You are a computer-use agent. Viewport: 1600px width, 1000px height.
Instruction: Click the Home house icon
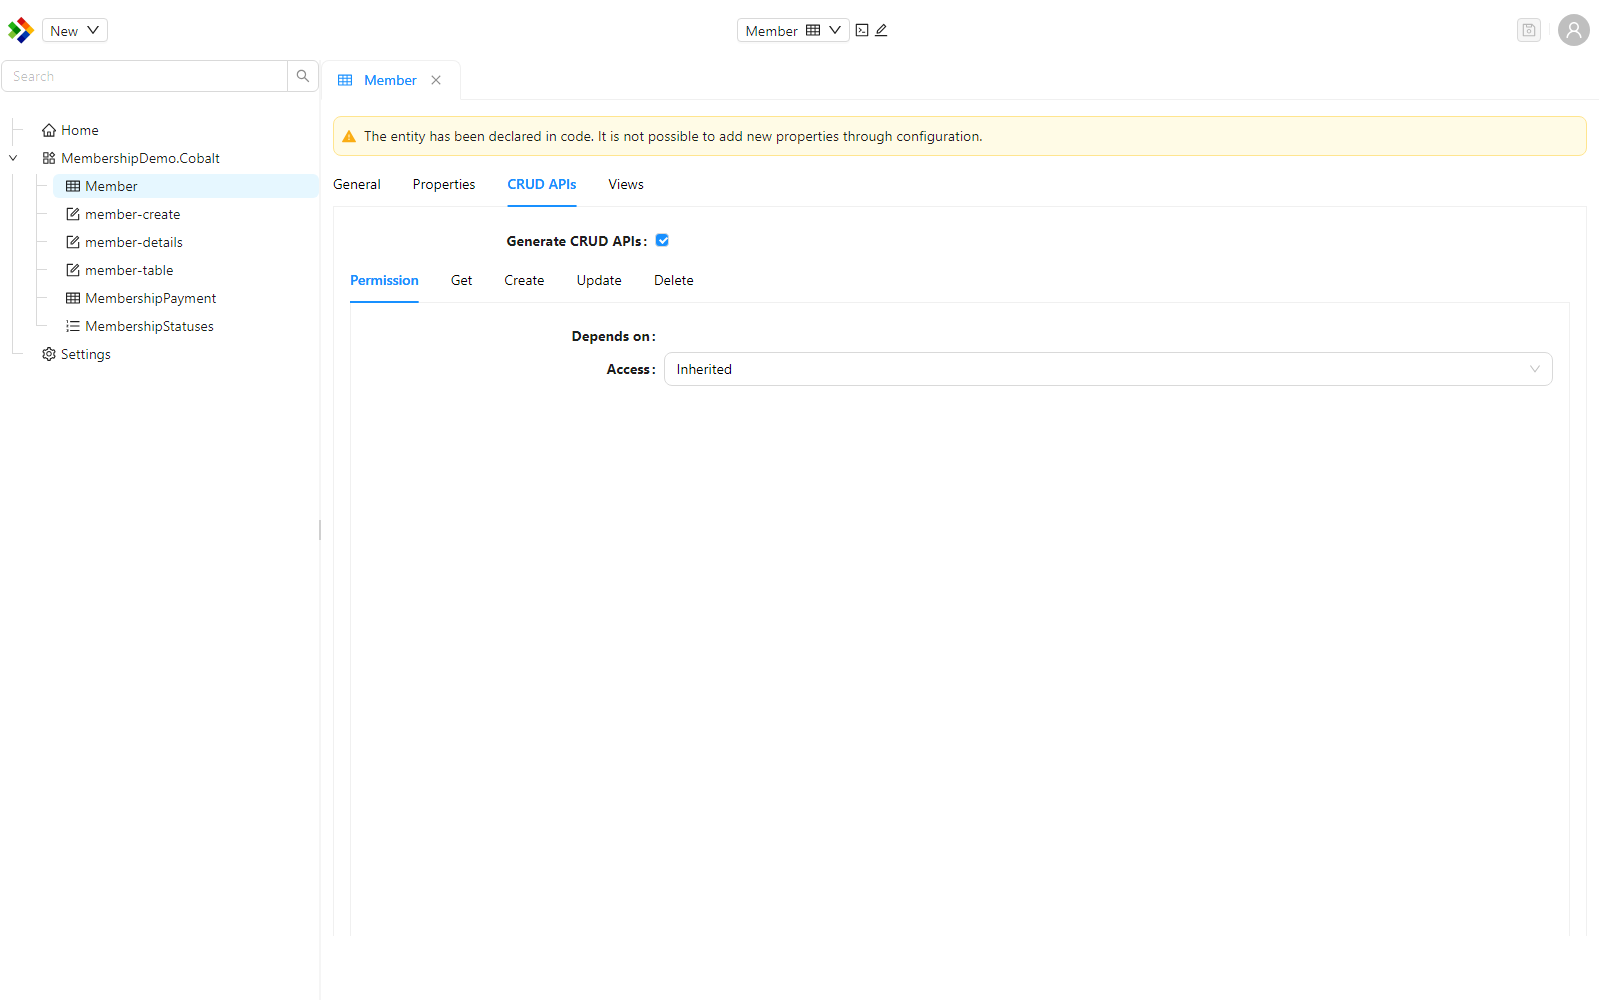49,130
